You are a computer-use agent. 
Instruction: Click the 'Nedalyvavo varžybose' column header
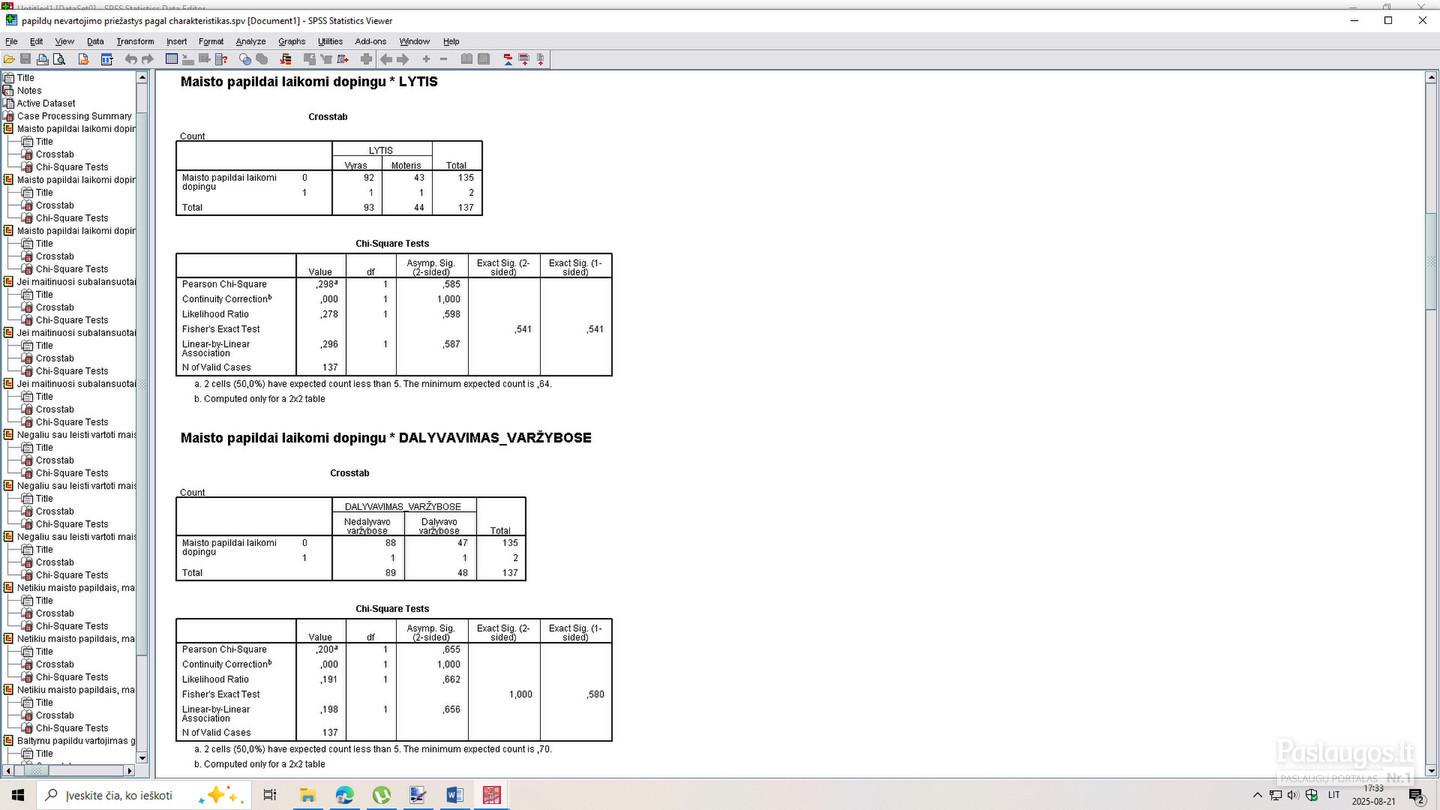[368, 525]
